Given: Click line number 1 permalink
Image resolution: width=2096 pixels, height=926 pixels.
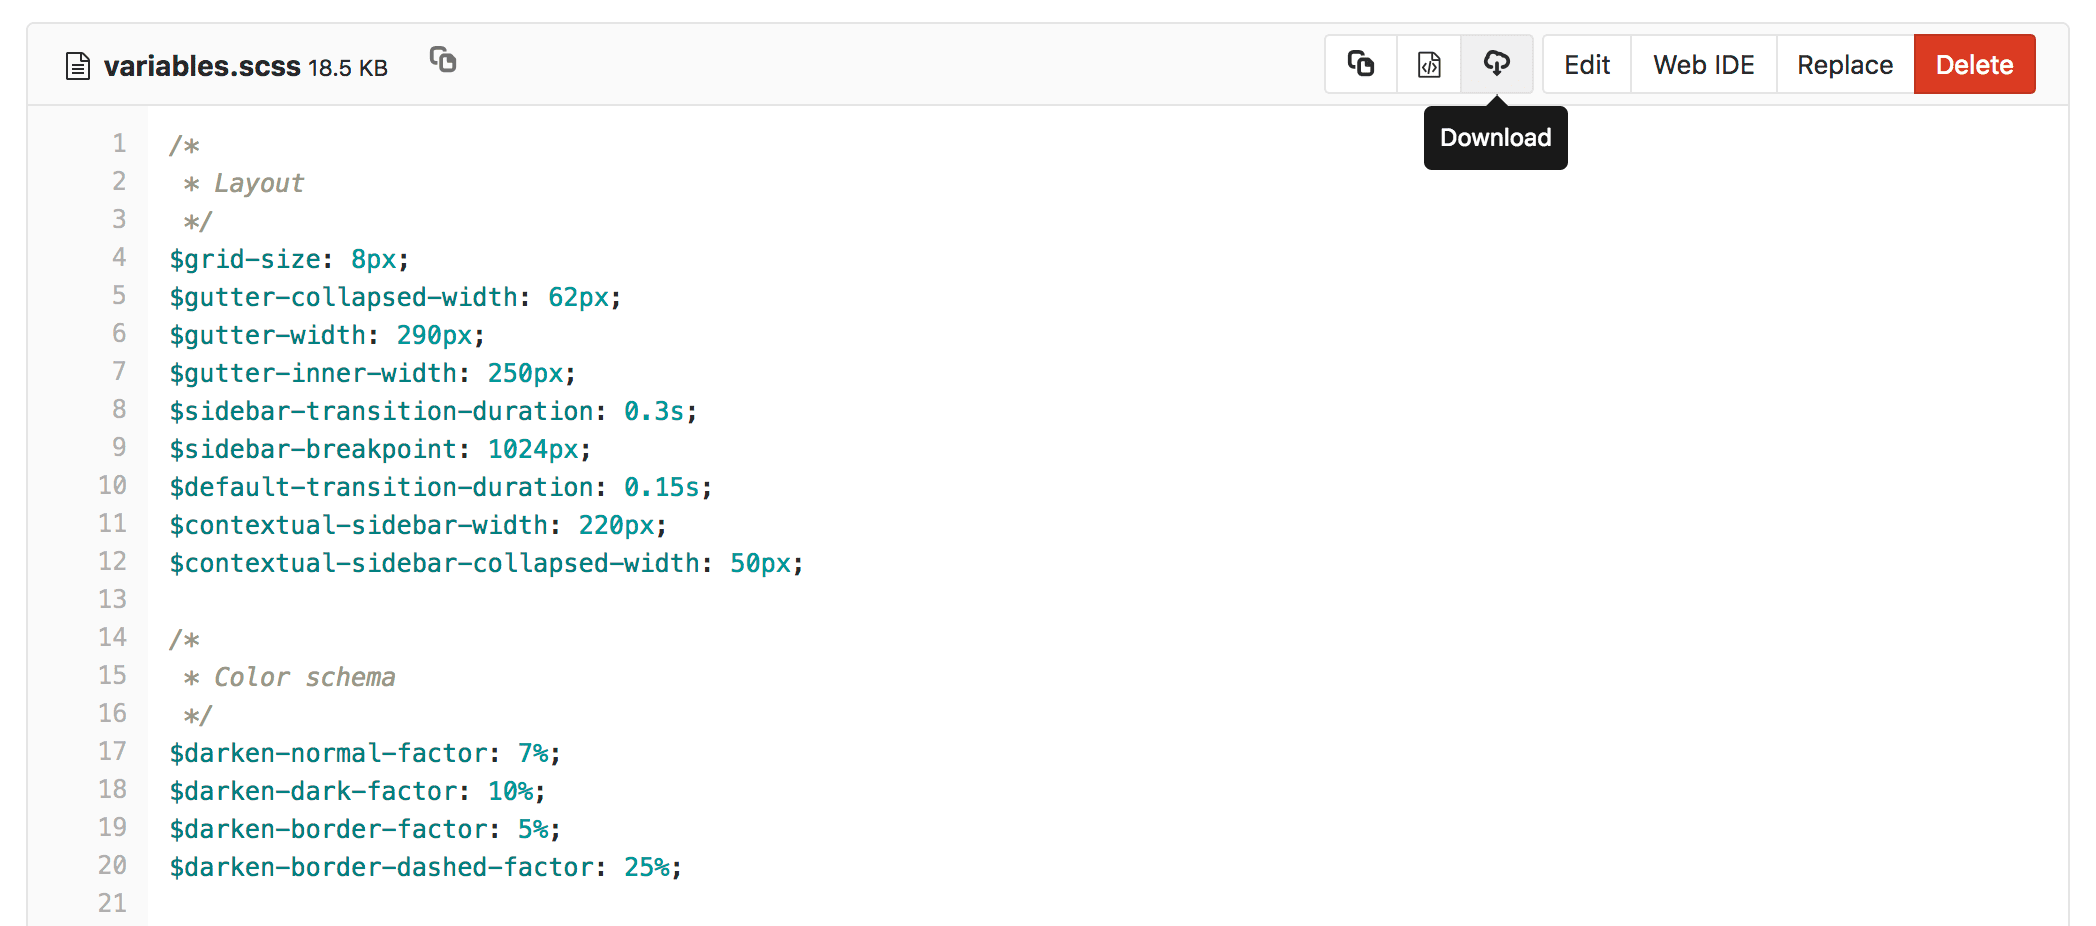Looking at the screenshot, I should coord(119,144).
